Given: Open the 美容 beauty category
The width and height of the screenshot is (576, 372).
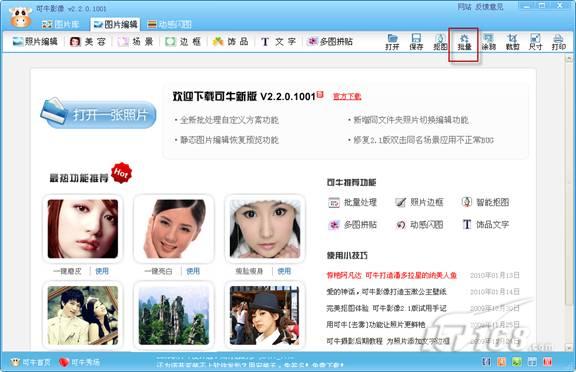Looking at the screenshot, I should 88,41.
